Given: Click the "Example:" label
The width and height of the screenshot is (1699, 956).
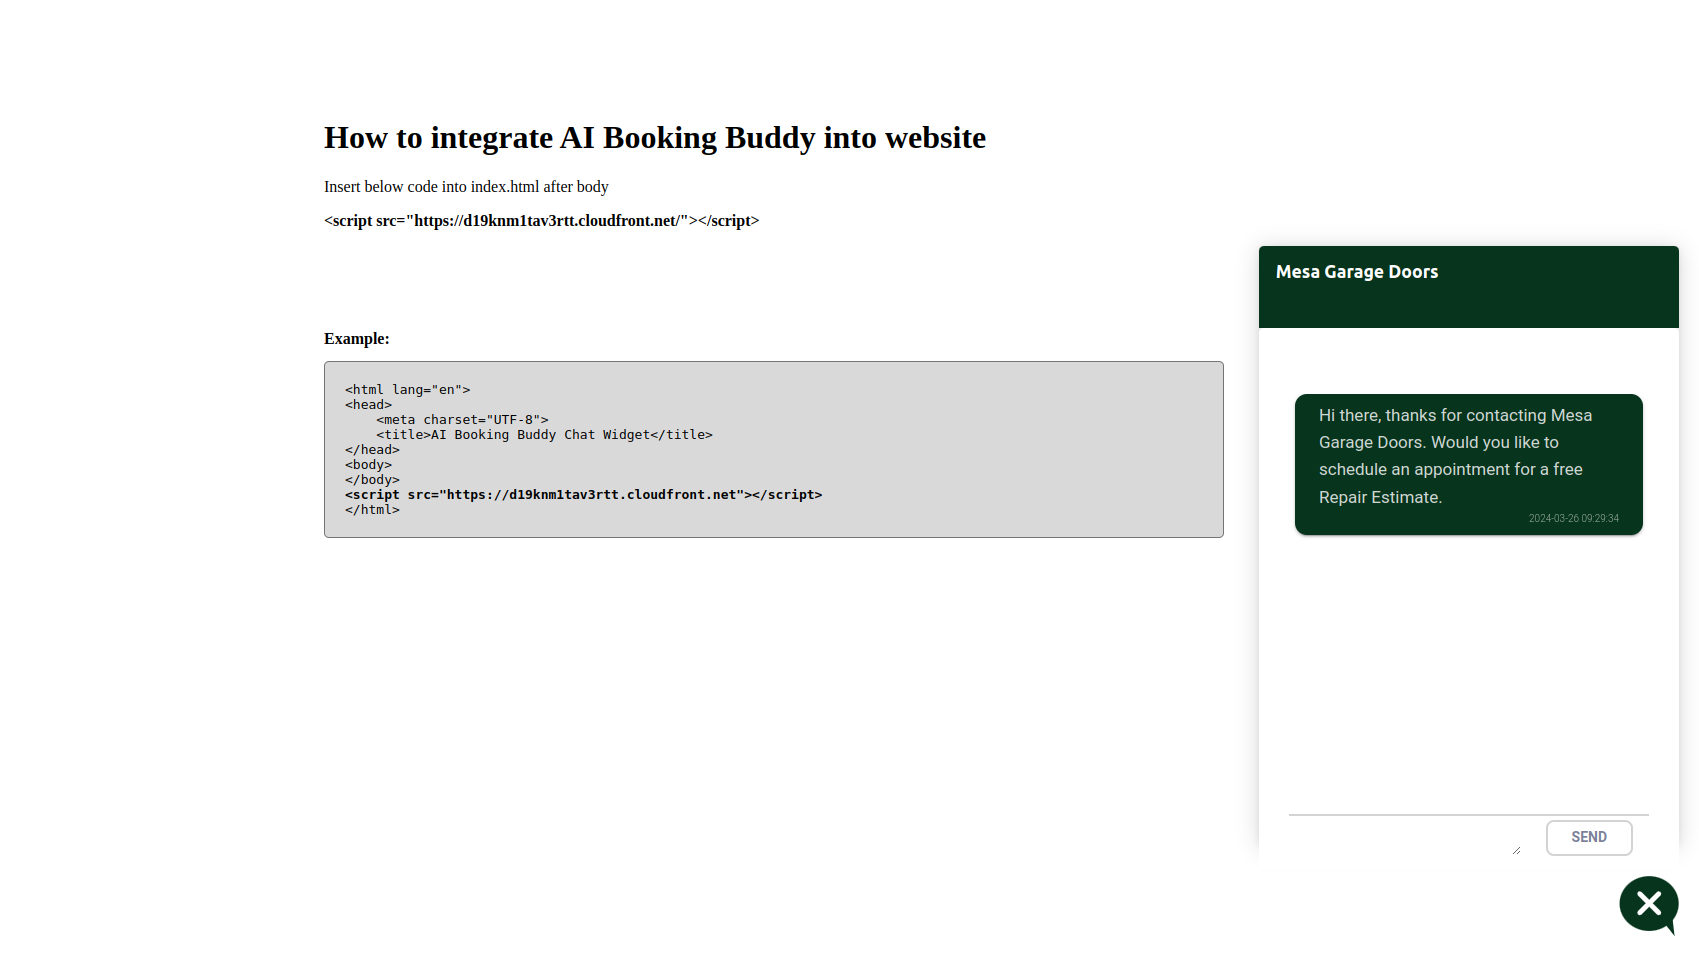Looking at the screenshot, I should (357, 339).
